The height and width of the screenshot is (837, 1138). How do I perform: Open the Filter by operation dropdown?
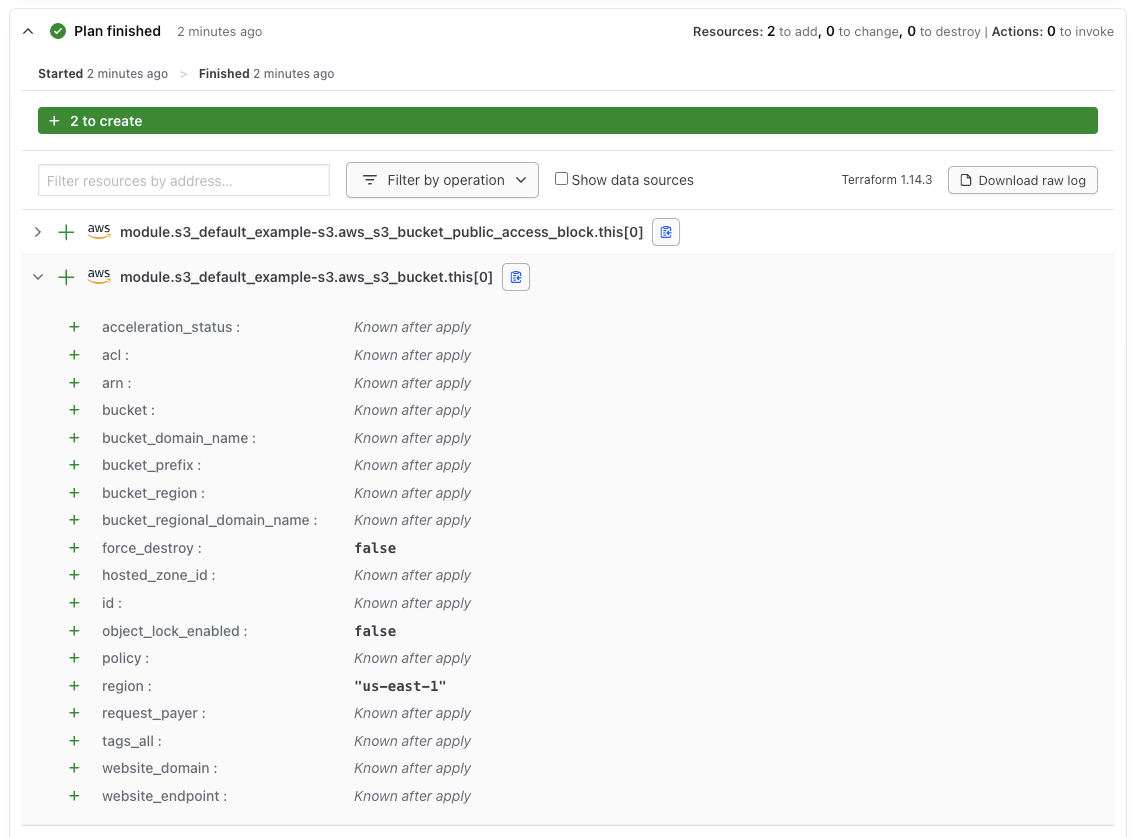442,180
